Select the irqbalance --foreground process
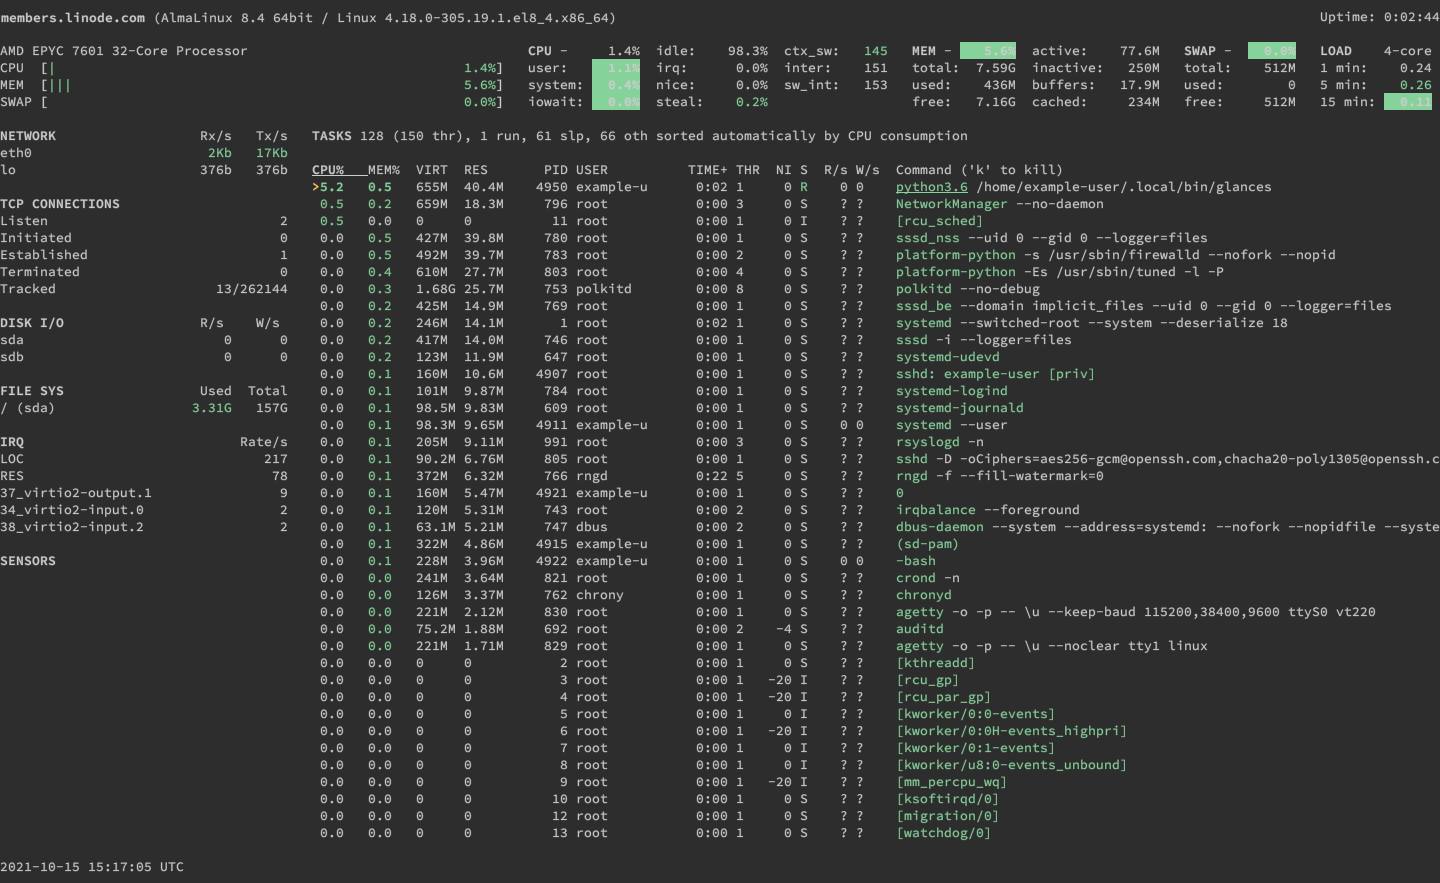The height and width of the screenshot is (883, 1440). [987, 510]
